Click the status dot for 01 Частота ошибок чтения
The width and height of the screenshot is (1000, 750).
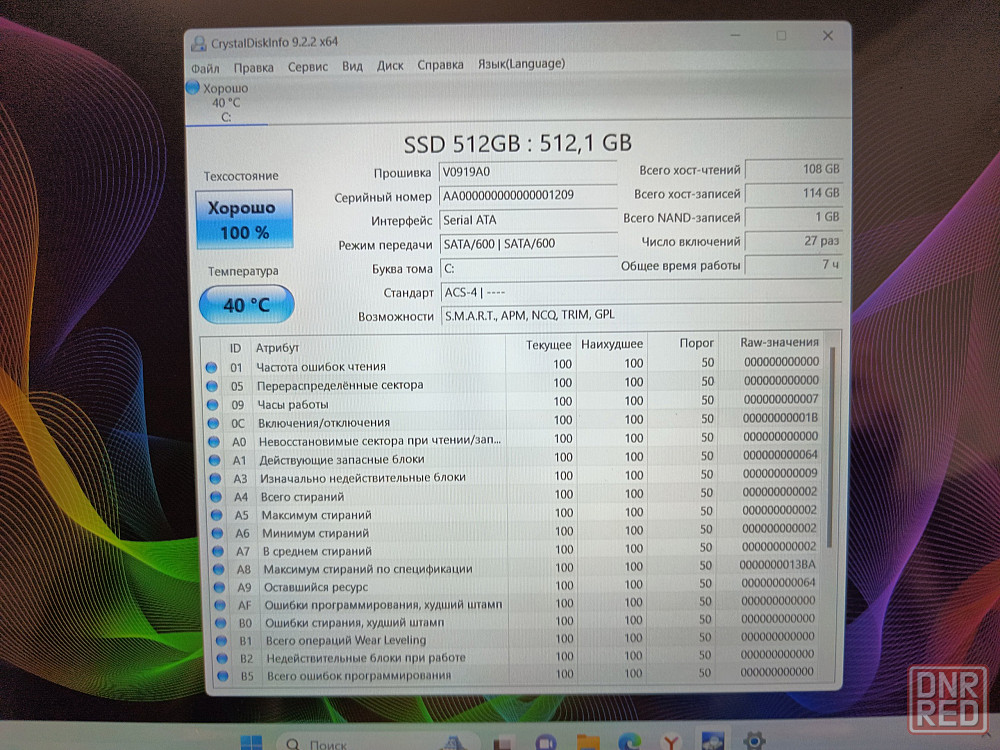(211, 367)
